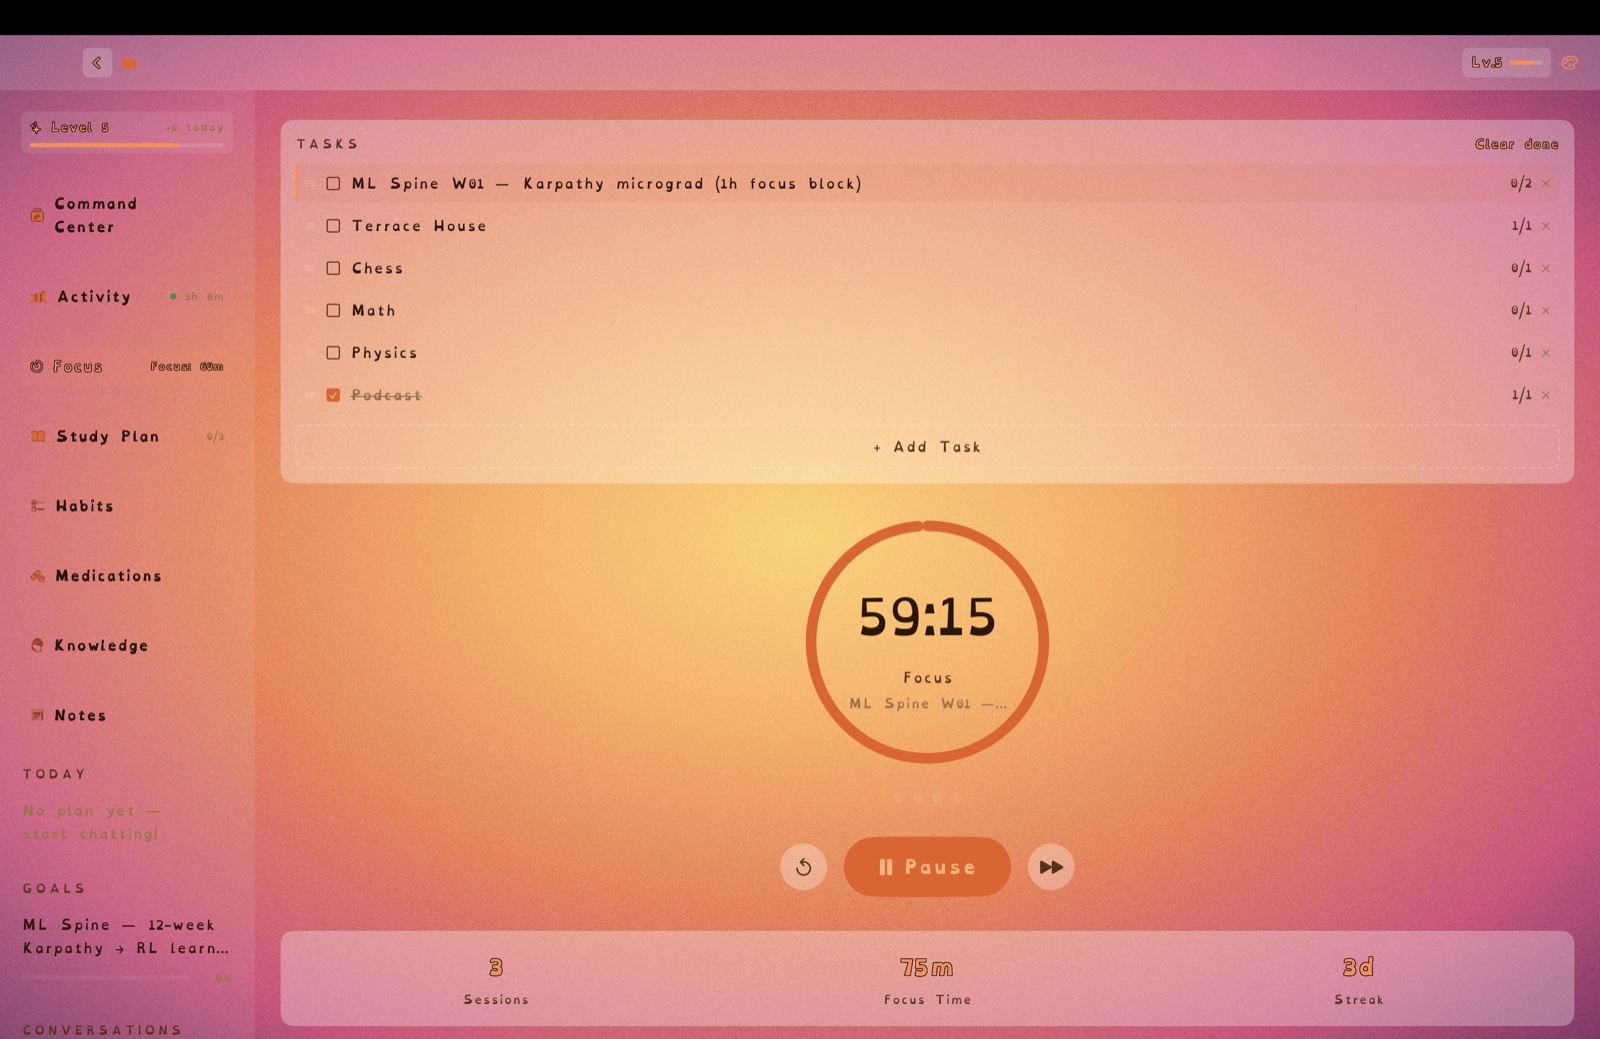Image resolution: width=1600 pixels, height=1039 pixels.
Task: Click 'ML Spine W01 —...' label under timer
Action: coord(927,703)
